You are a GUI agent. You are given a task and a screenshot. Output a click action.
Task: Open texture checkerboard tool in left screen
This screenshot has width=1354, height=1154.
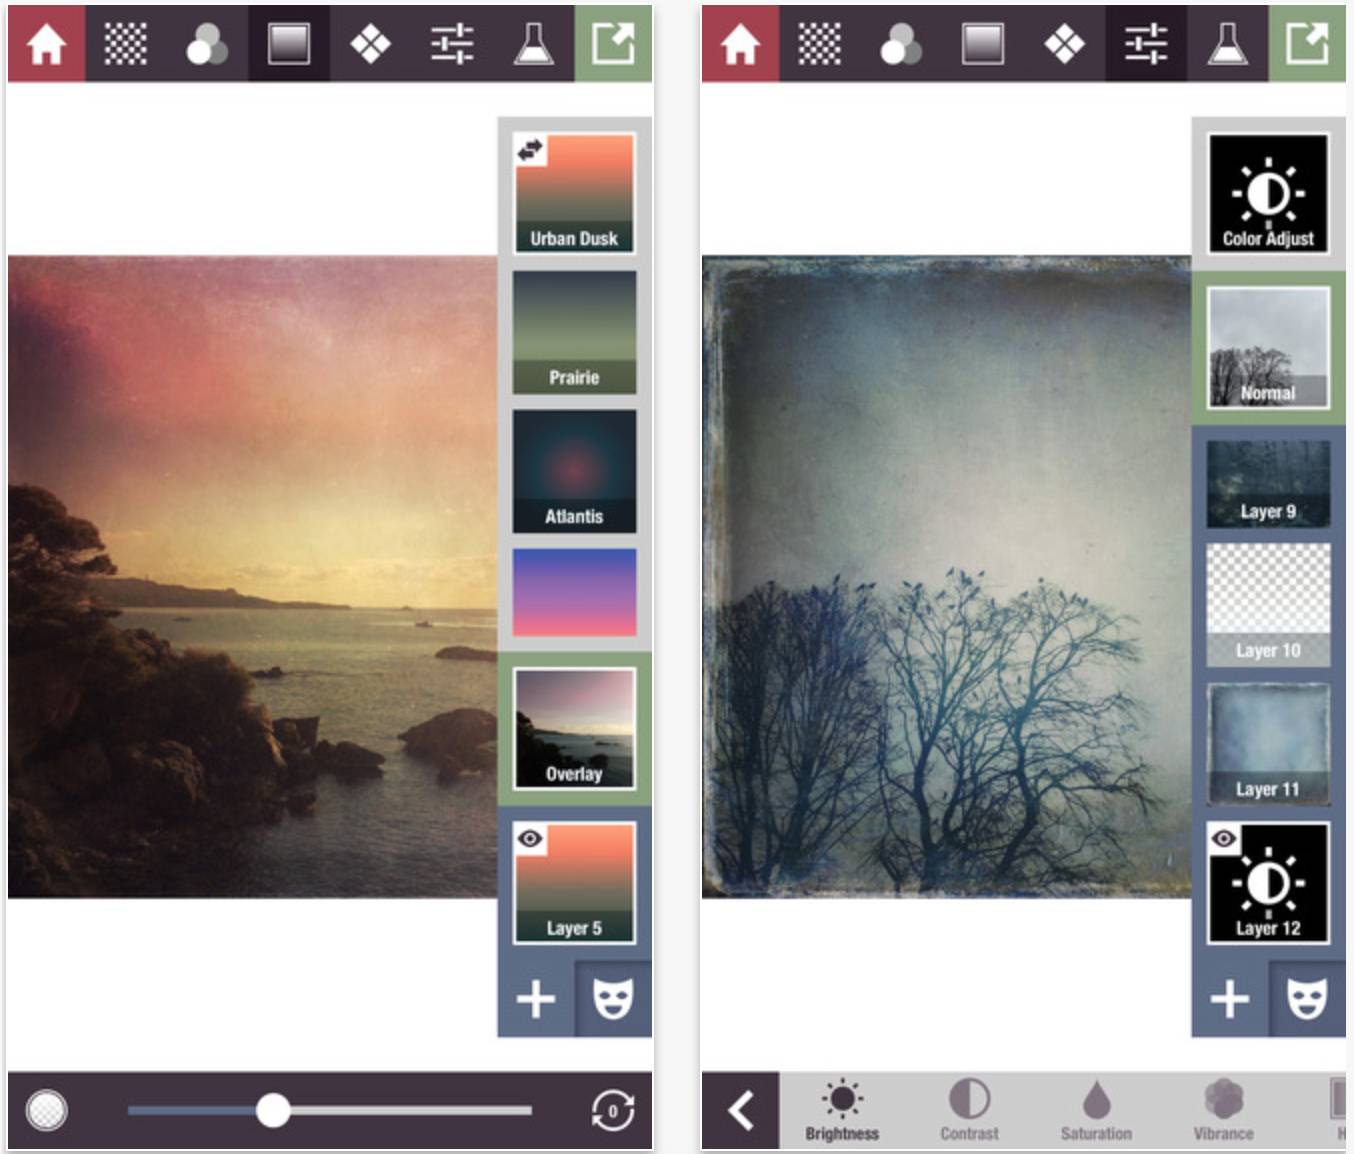tap(126, 44)
